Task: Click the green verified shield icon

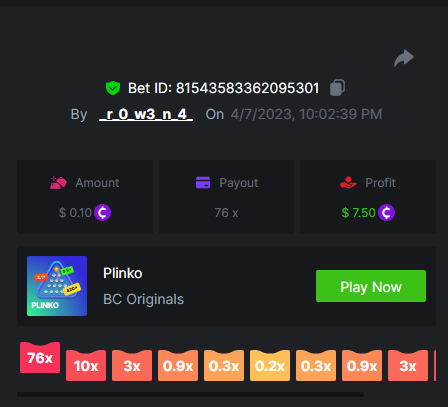Action: point(113,88)
